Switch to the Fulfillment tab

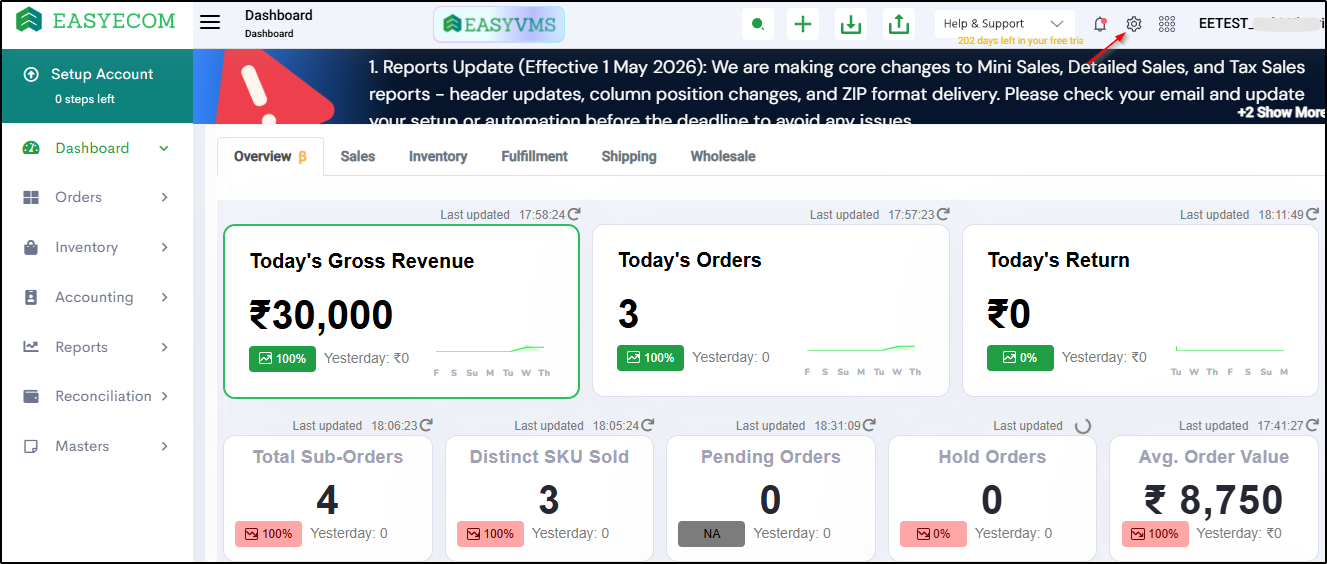tap(534, 156)
